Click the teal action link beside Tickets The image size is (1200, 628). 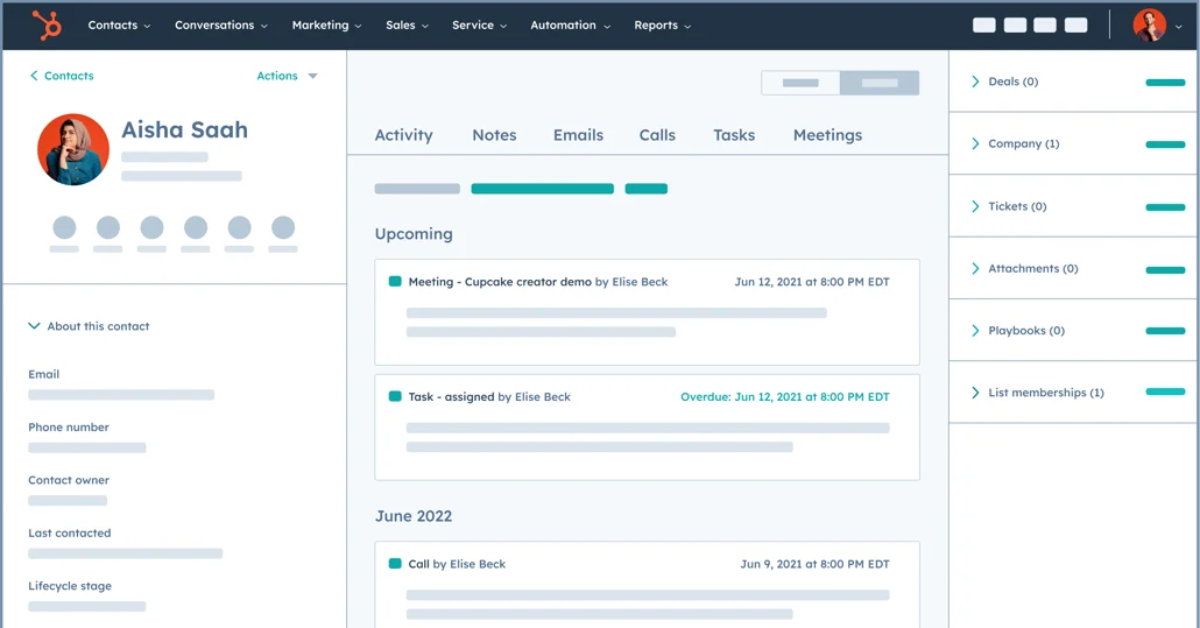pos(1165,207)
